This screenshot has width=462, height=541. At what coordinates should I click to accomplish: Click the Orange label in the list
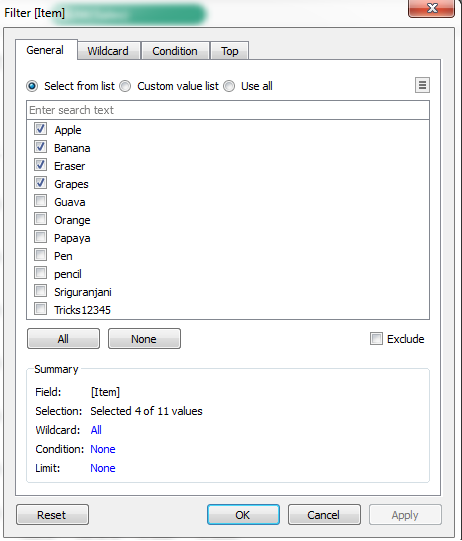click(72, 220)
